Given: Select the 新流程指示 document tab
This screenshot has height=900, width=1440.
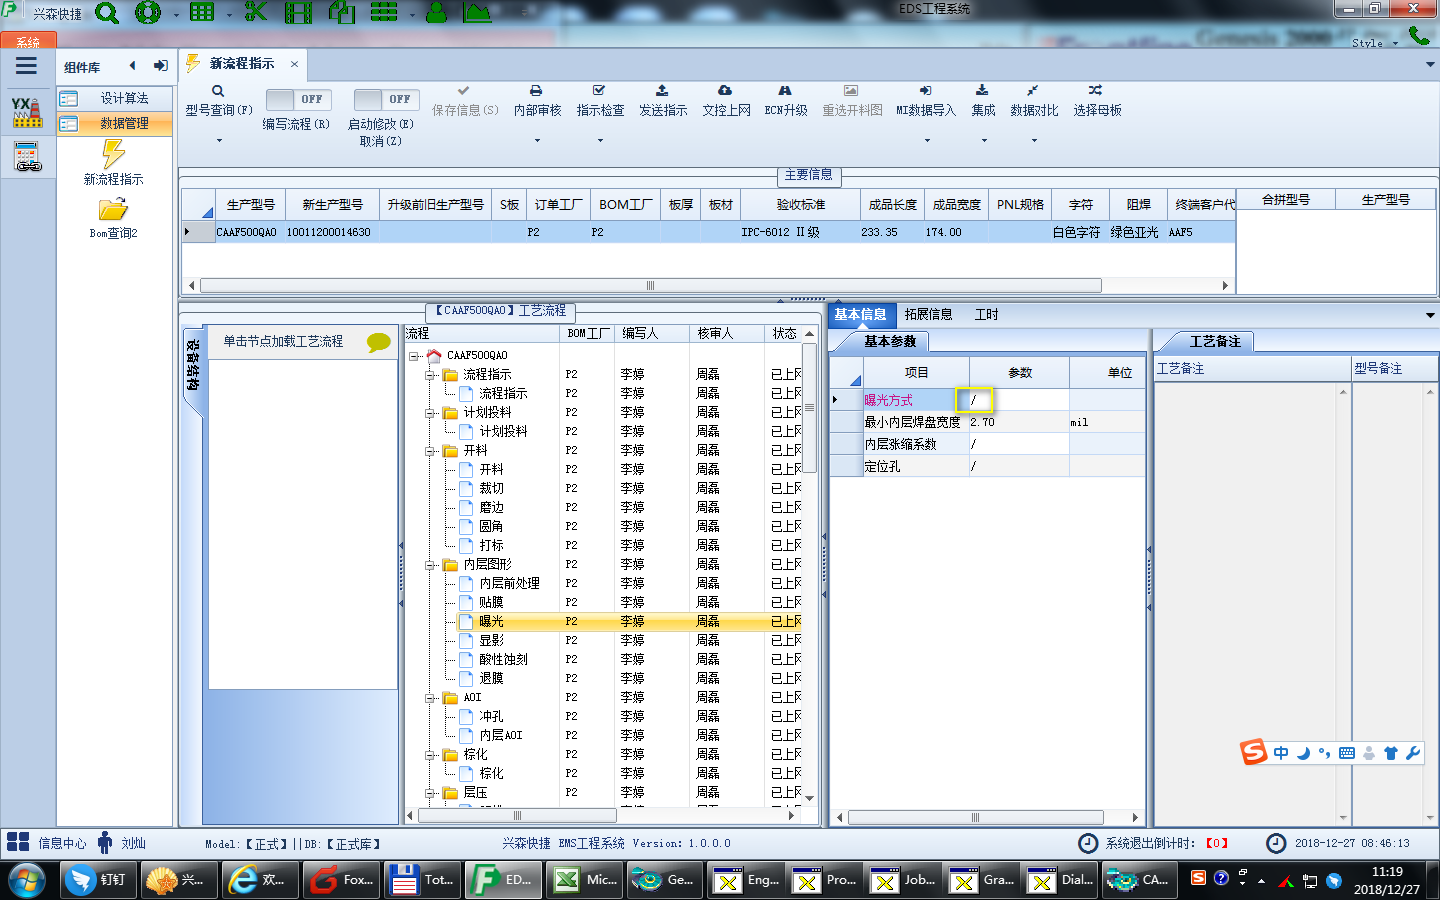Looking at the screenshot, I should click(241, 63).
